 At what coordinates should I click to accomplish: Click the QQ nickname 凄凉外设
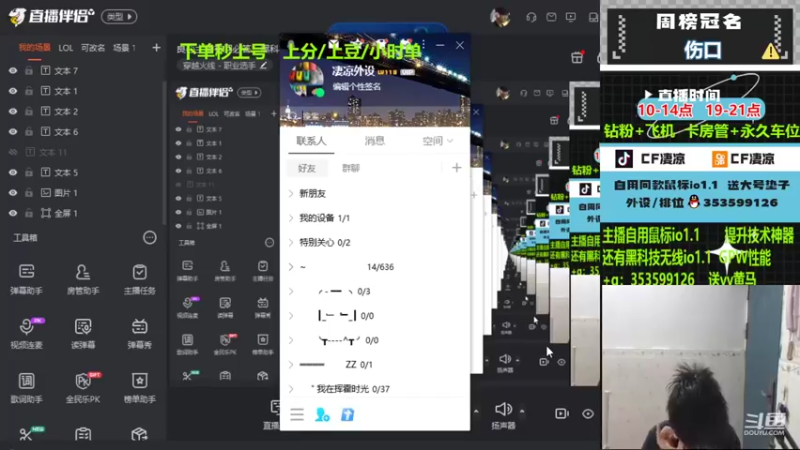(353, 71)
